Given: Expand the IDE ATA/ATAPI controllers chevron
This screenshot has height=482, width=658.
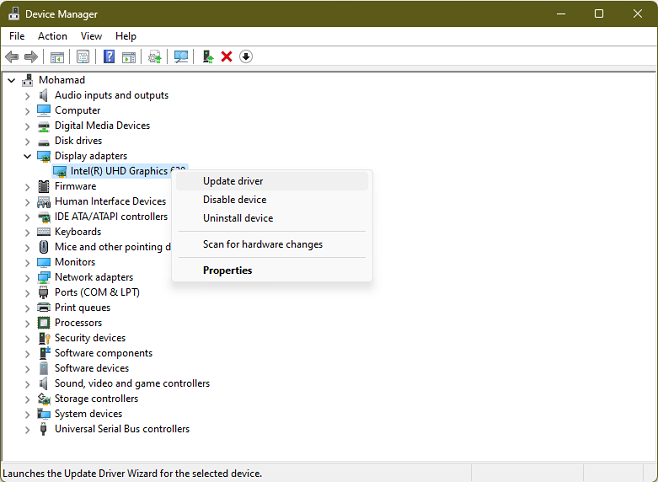Looking at the screenshot, I should coord(27,217).
